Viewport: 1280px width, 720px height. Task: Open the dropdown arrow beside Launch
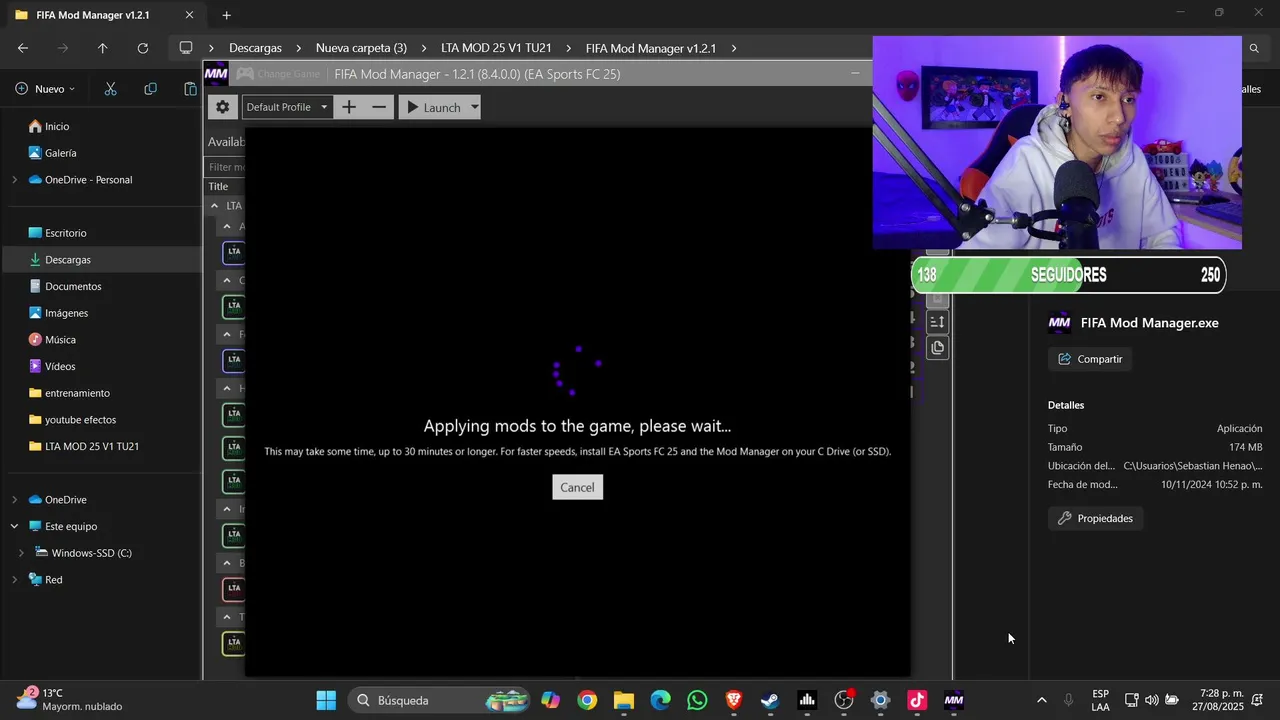(474, 107)
